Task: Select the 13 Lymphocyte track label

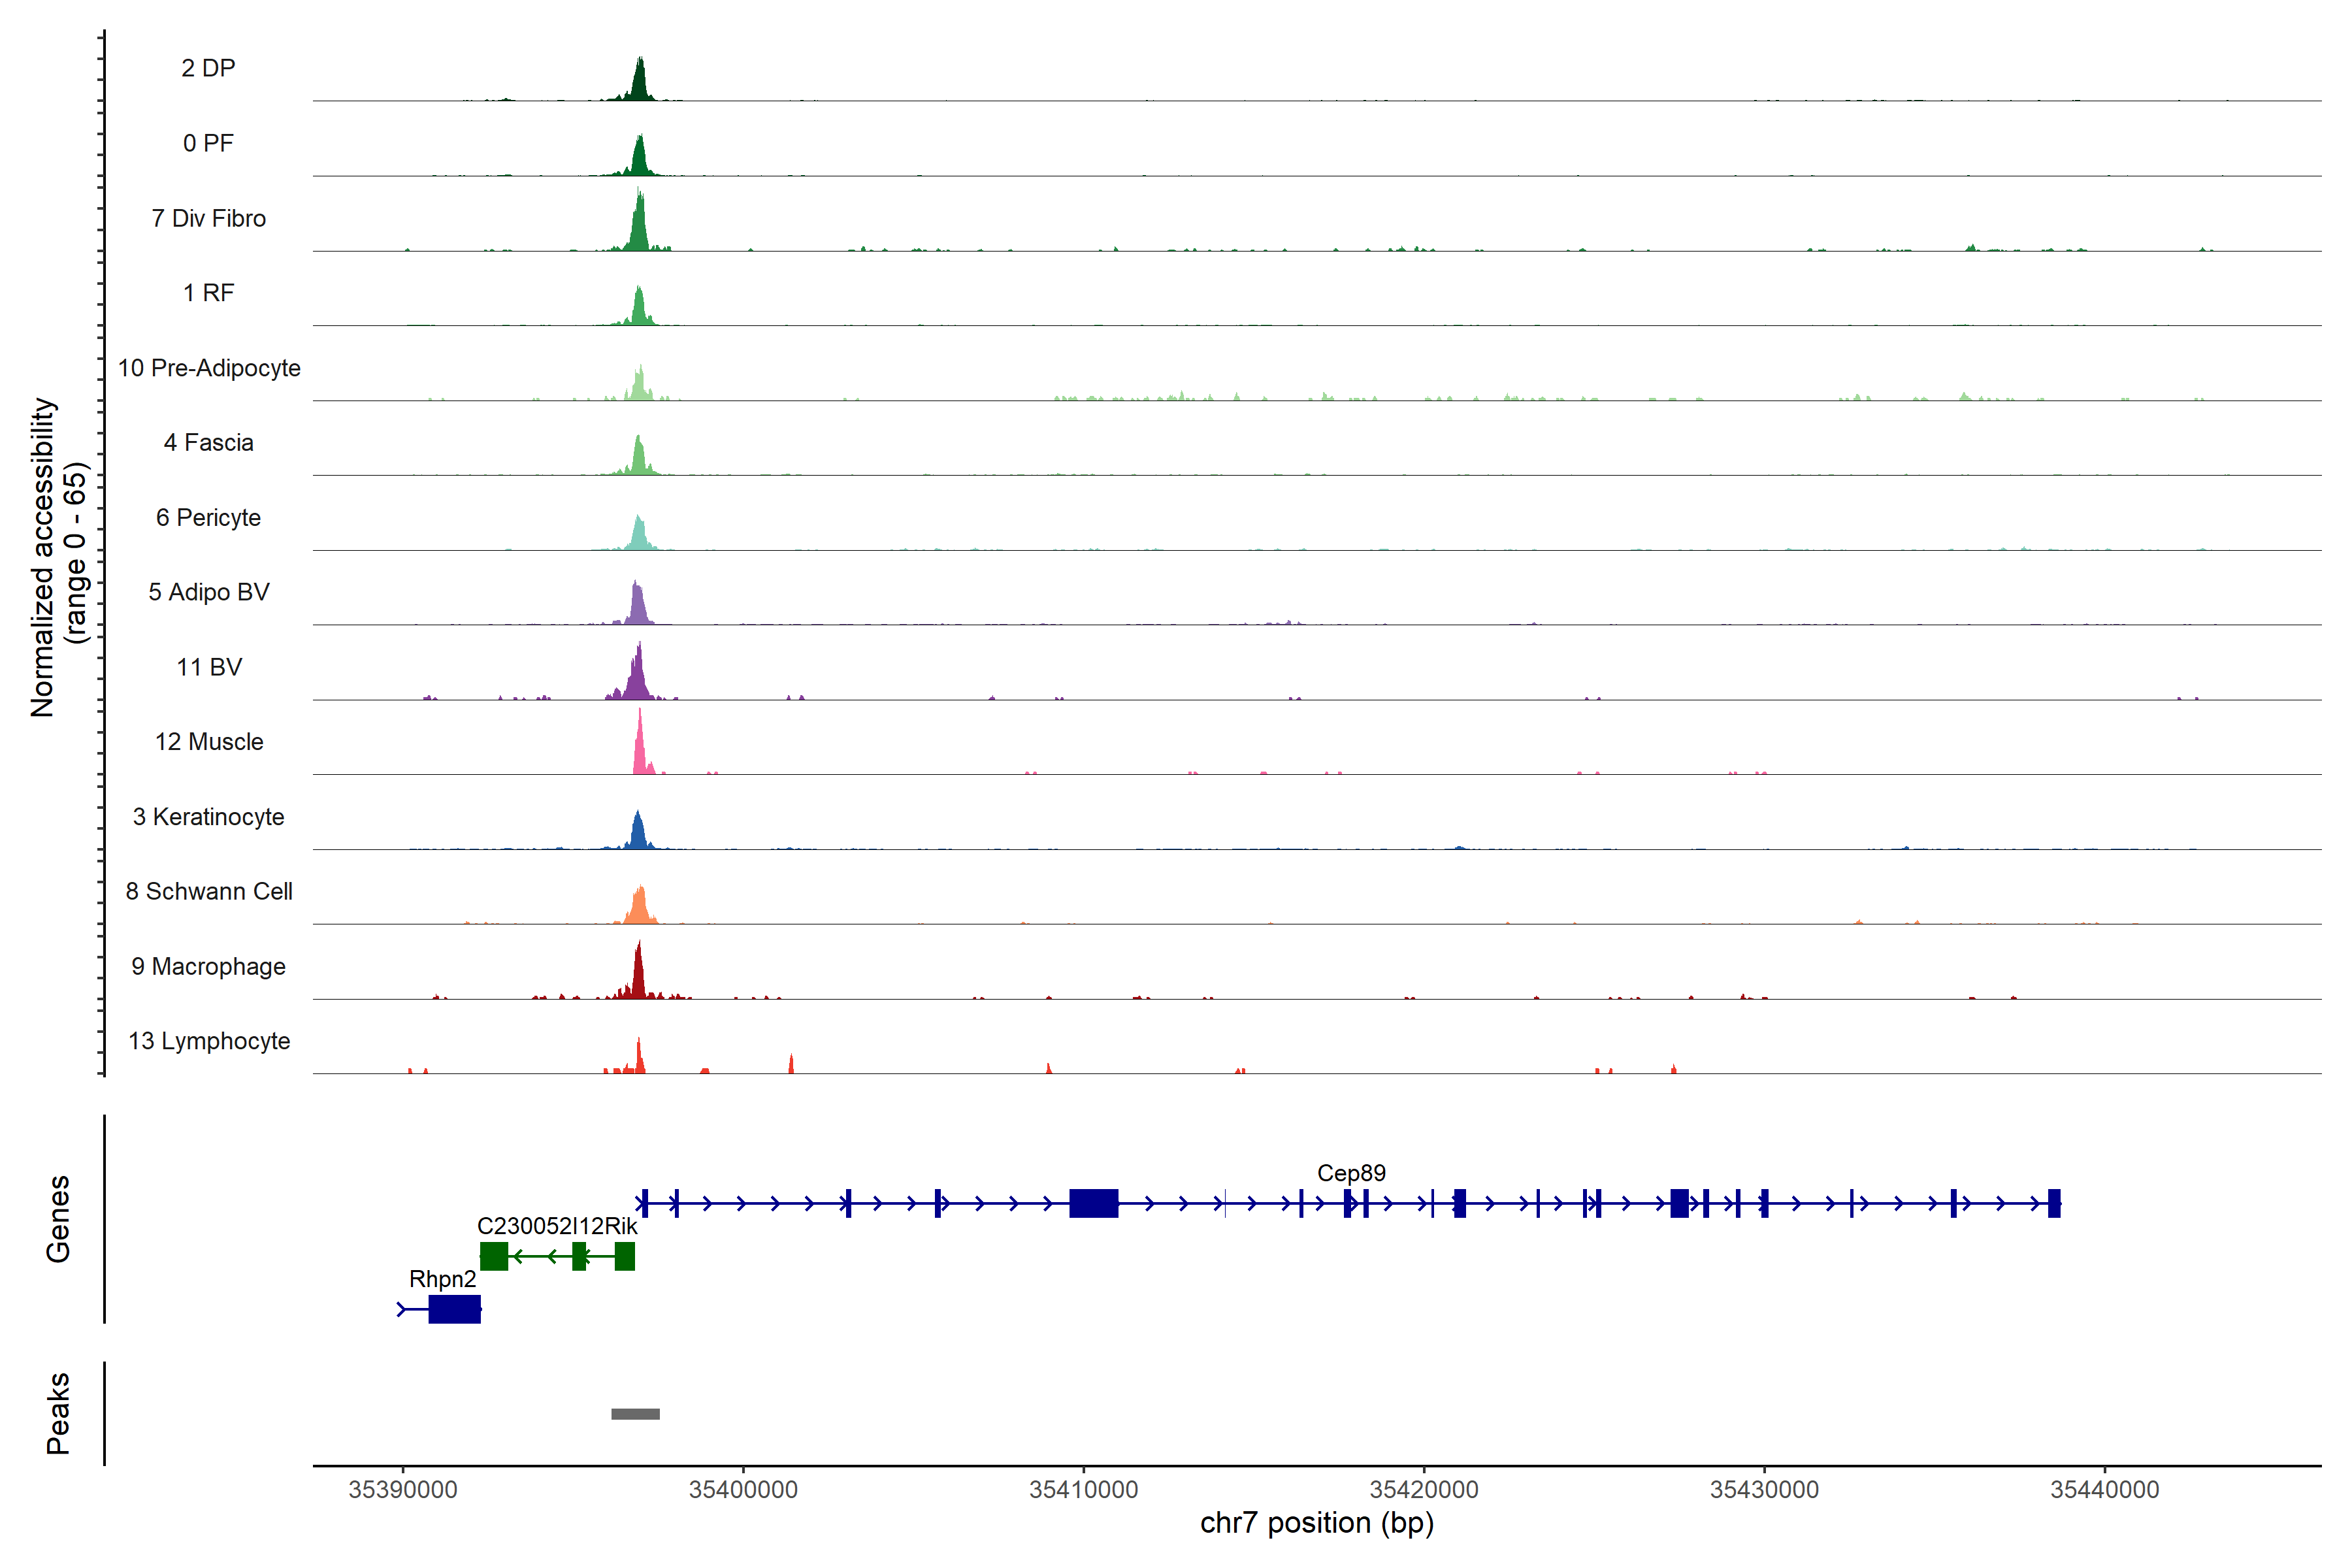Action: [x=209, y=1041]
